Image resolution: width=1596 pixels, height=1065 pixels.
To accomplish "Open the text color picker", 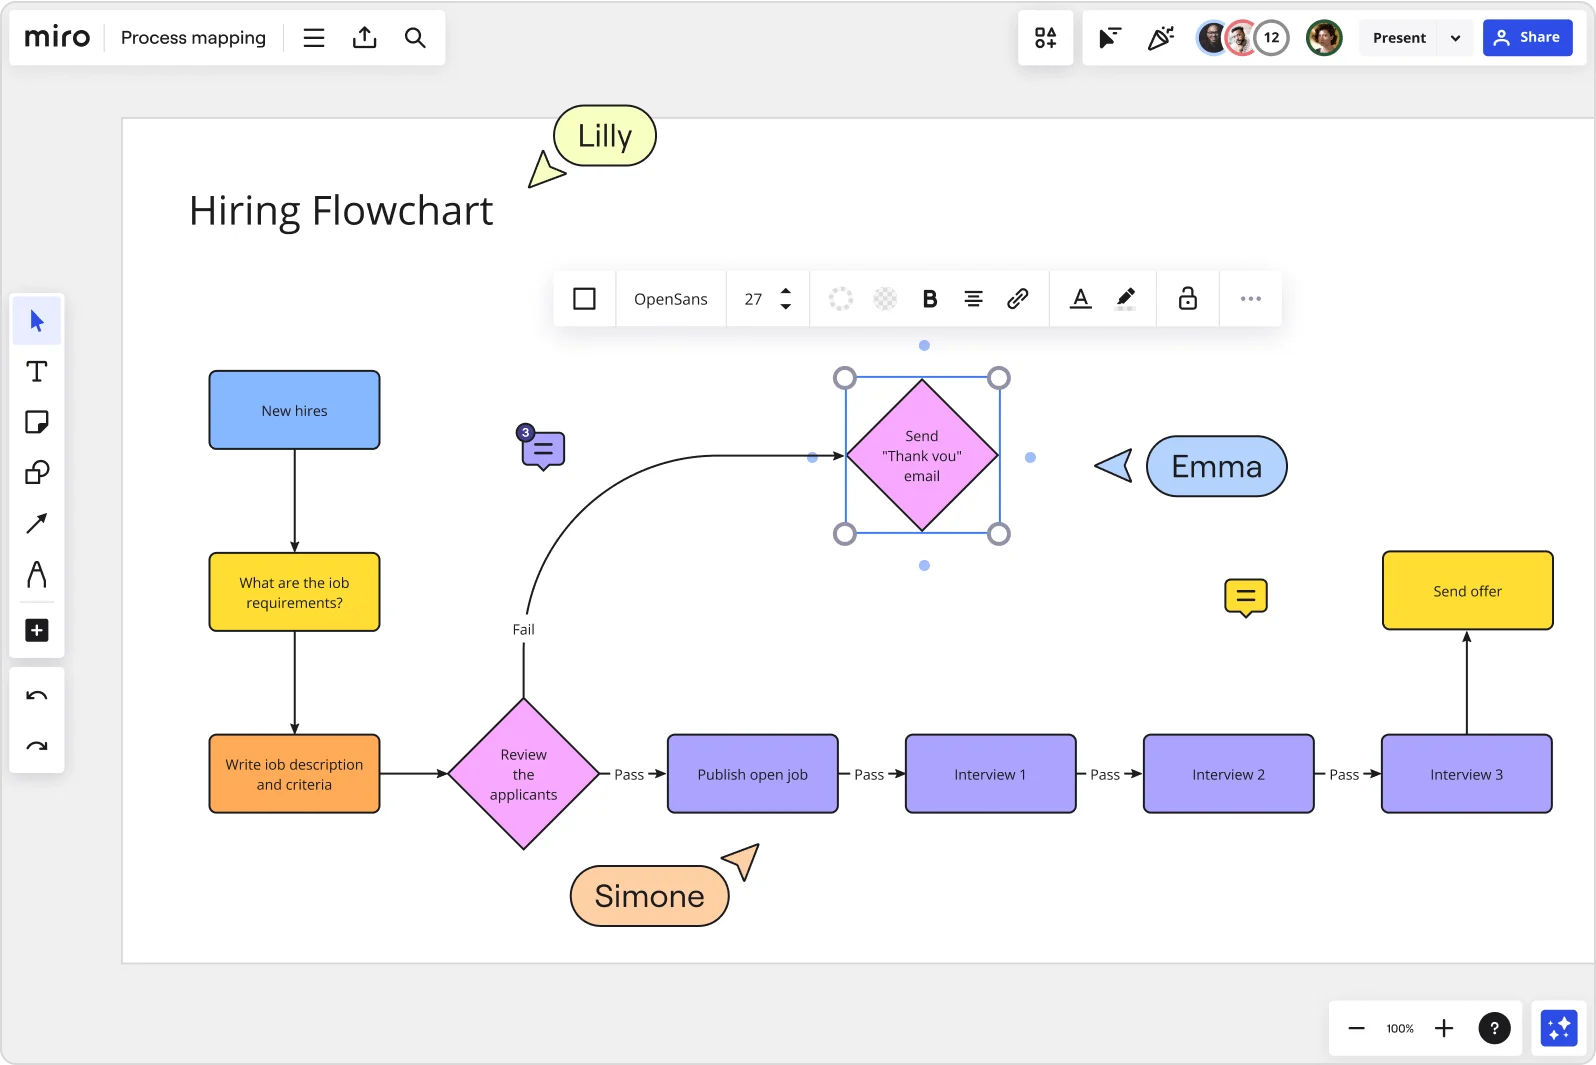I will tap(1080, 299).
